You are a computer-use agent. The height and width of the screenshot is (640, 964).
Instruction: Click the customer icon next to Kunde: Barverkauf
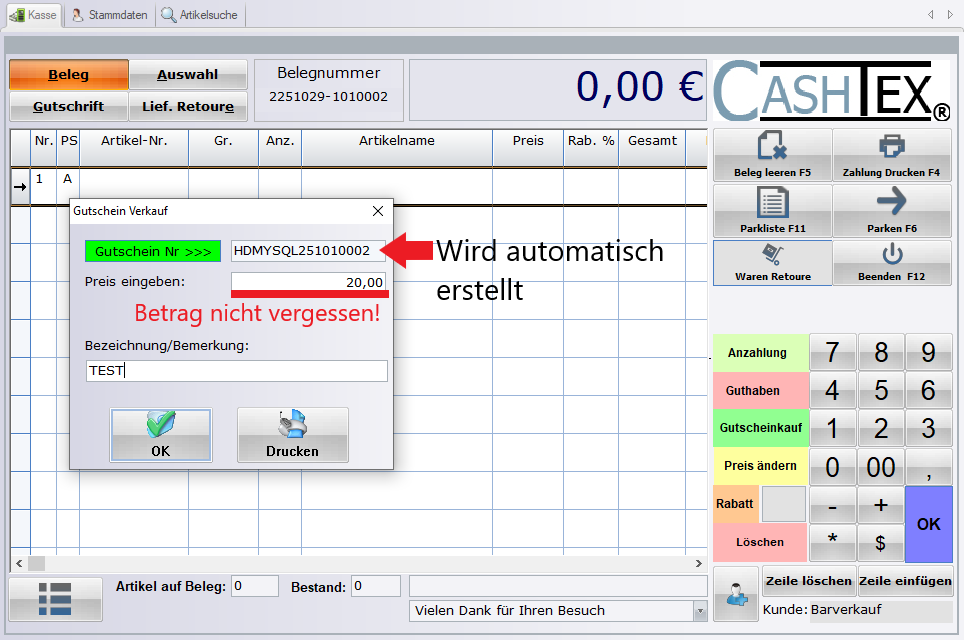point(735,596)
